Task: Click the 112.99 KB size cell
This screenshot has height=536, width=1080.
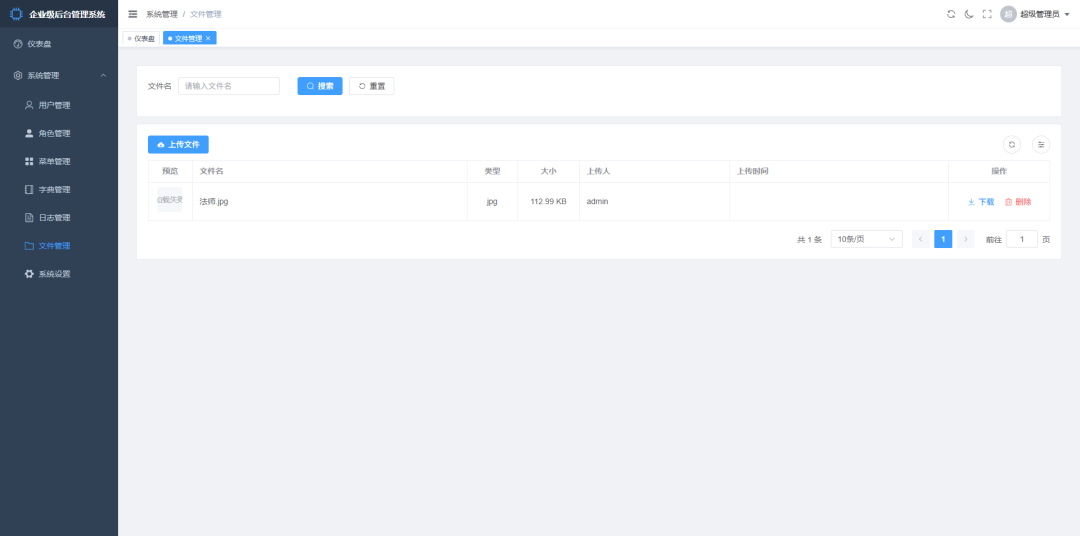Action: [548, 202]
